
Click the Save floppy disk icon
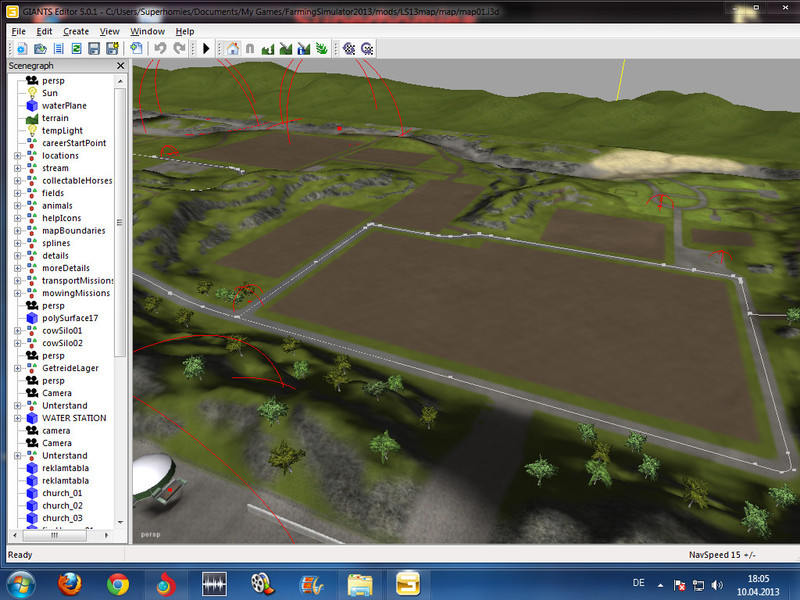(94, 48)
